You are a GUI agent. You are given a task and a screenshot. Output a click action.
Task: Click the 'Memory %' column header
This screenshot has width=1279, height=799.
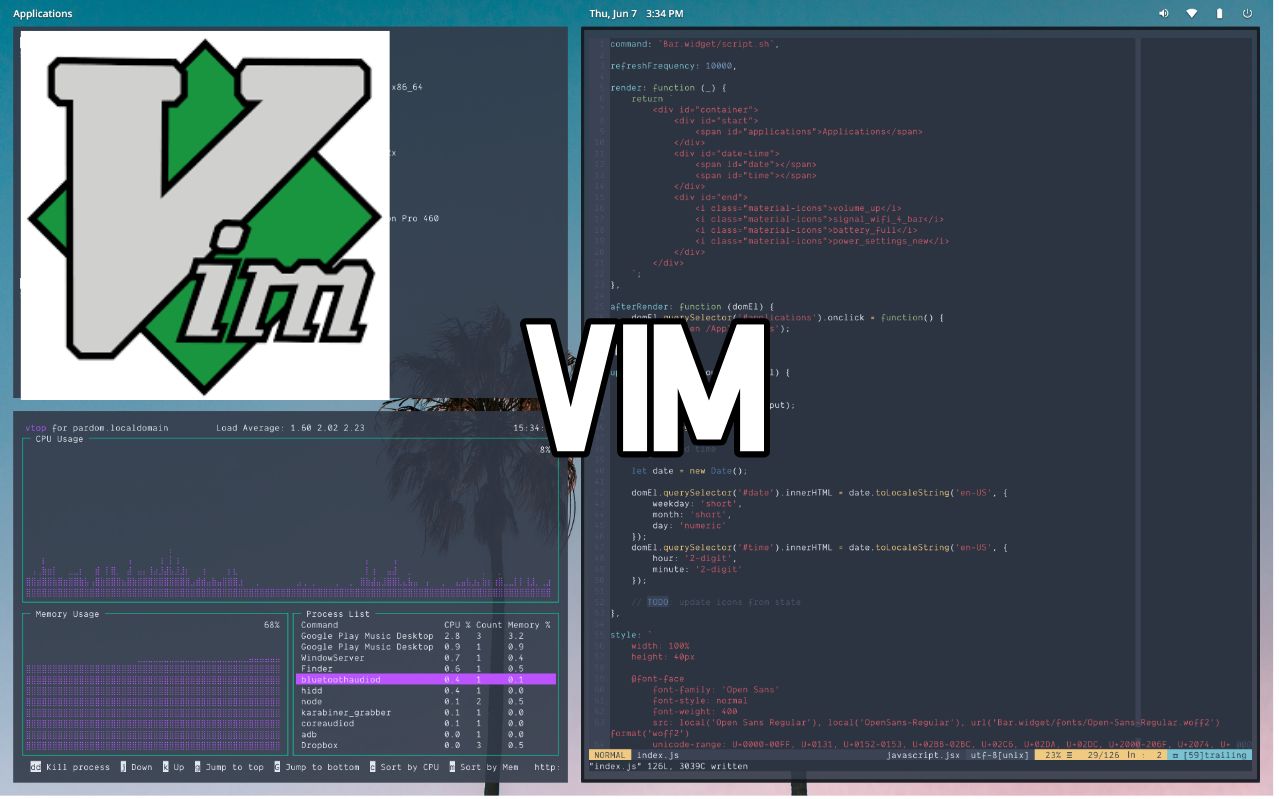tap(529, 624)
